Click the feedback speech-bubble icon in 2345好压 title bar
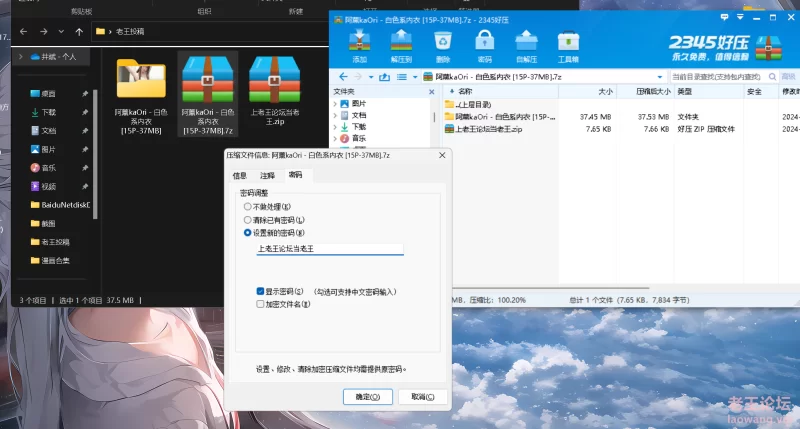 (x=724, y=17)
